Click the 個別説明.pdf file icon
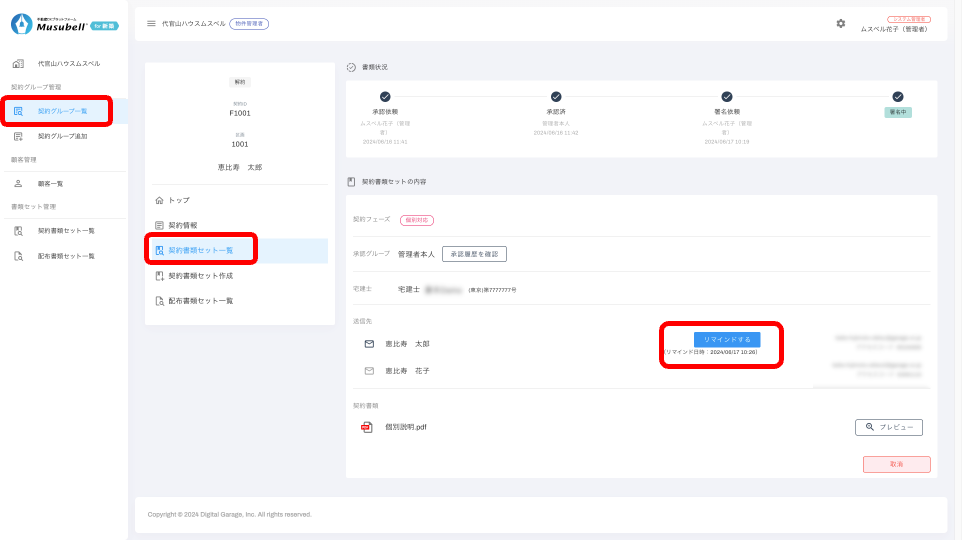The width and height of the screenshot is (962, 540). pos(367,427)
